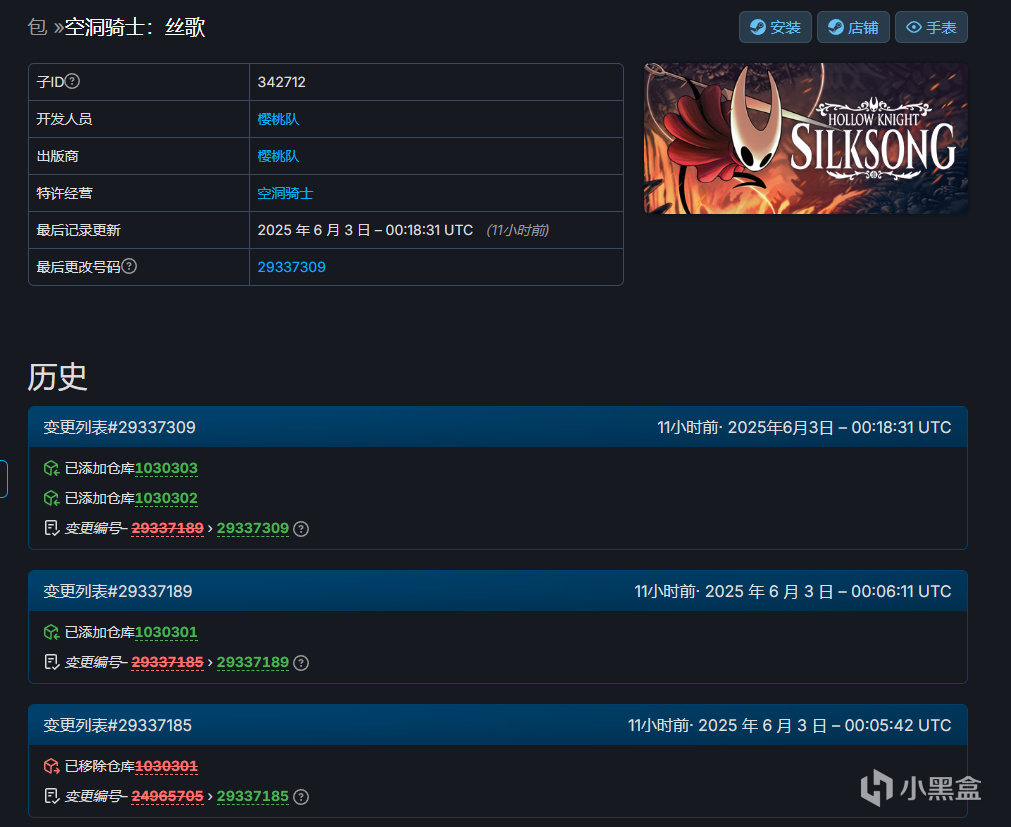Open added depot 1030301 link

coord(166,632)
